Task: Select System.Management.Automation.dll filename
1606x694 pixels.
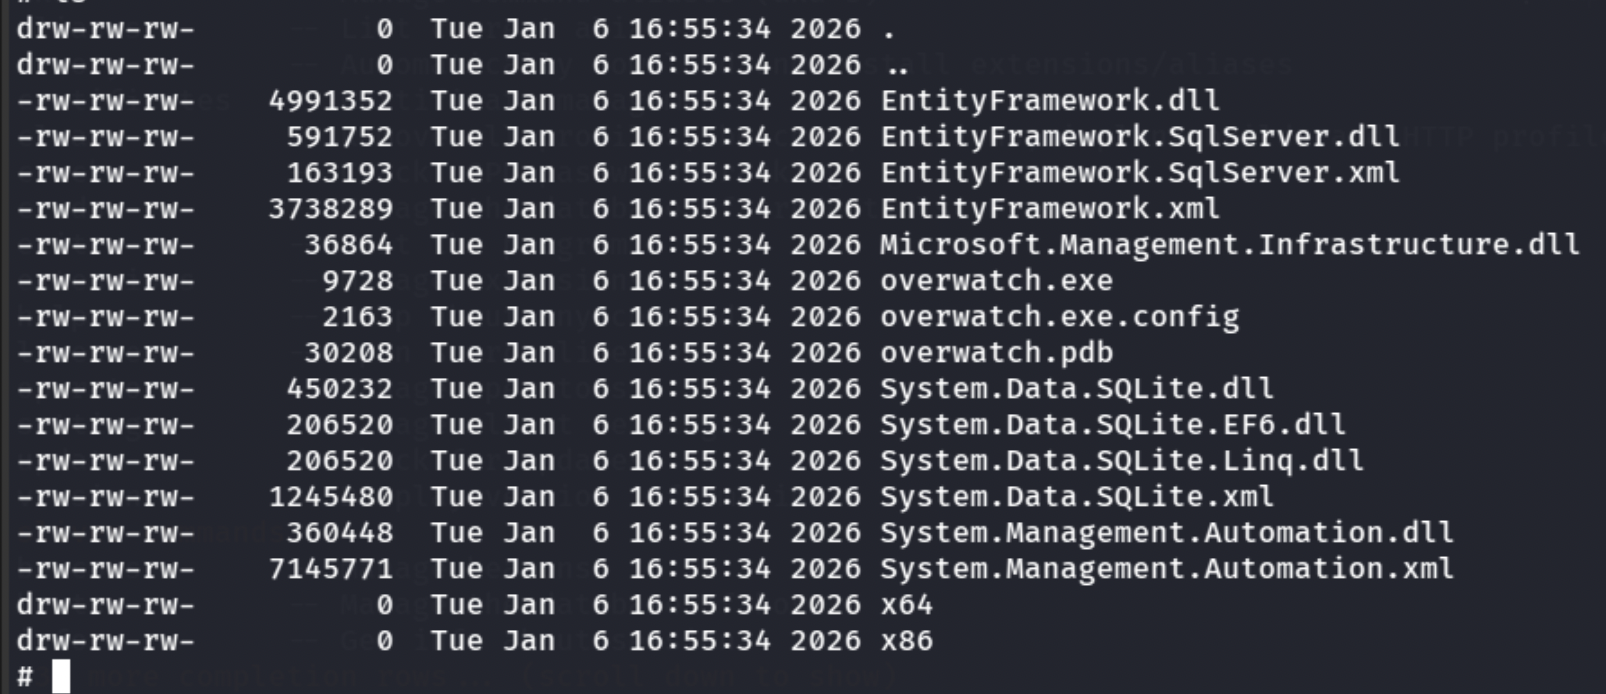Action: (x=1167, y=533)
